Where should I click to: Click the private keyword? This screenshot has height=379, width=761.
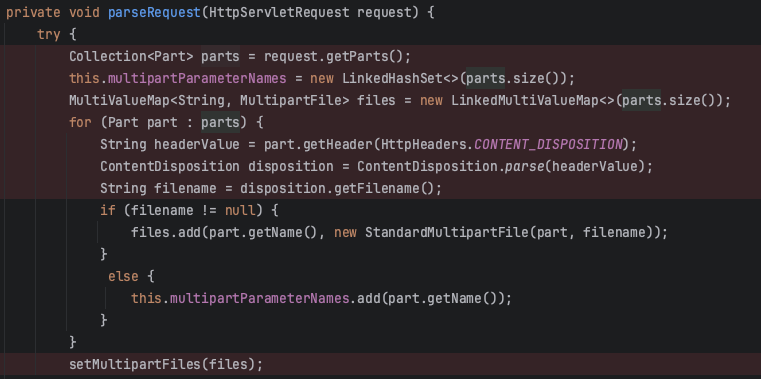(33, 13)
